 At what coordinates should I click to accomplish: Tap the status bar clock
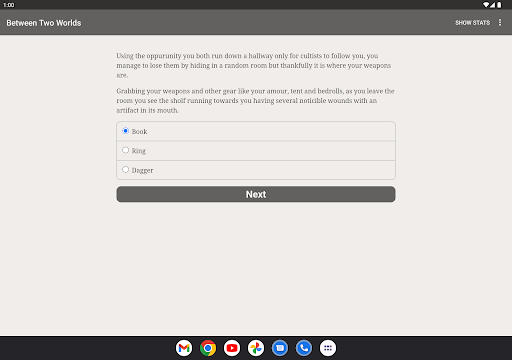pos(9,5)
